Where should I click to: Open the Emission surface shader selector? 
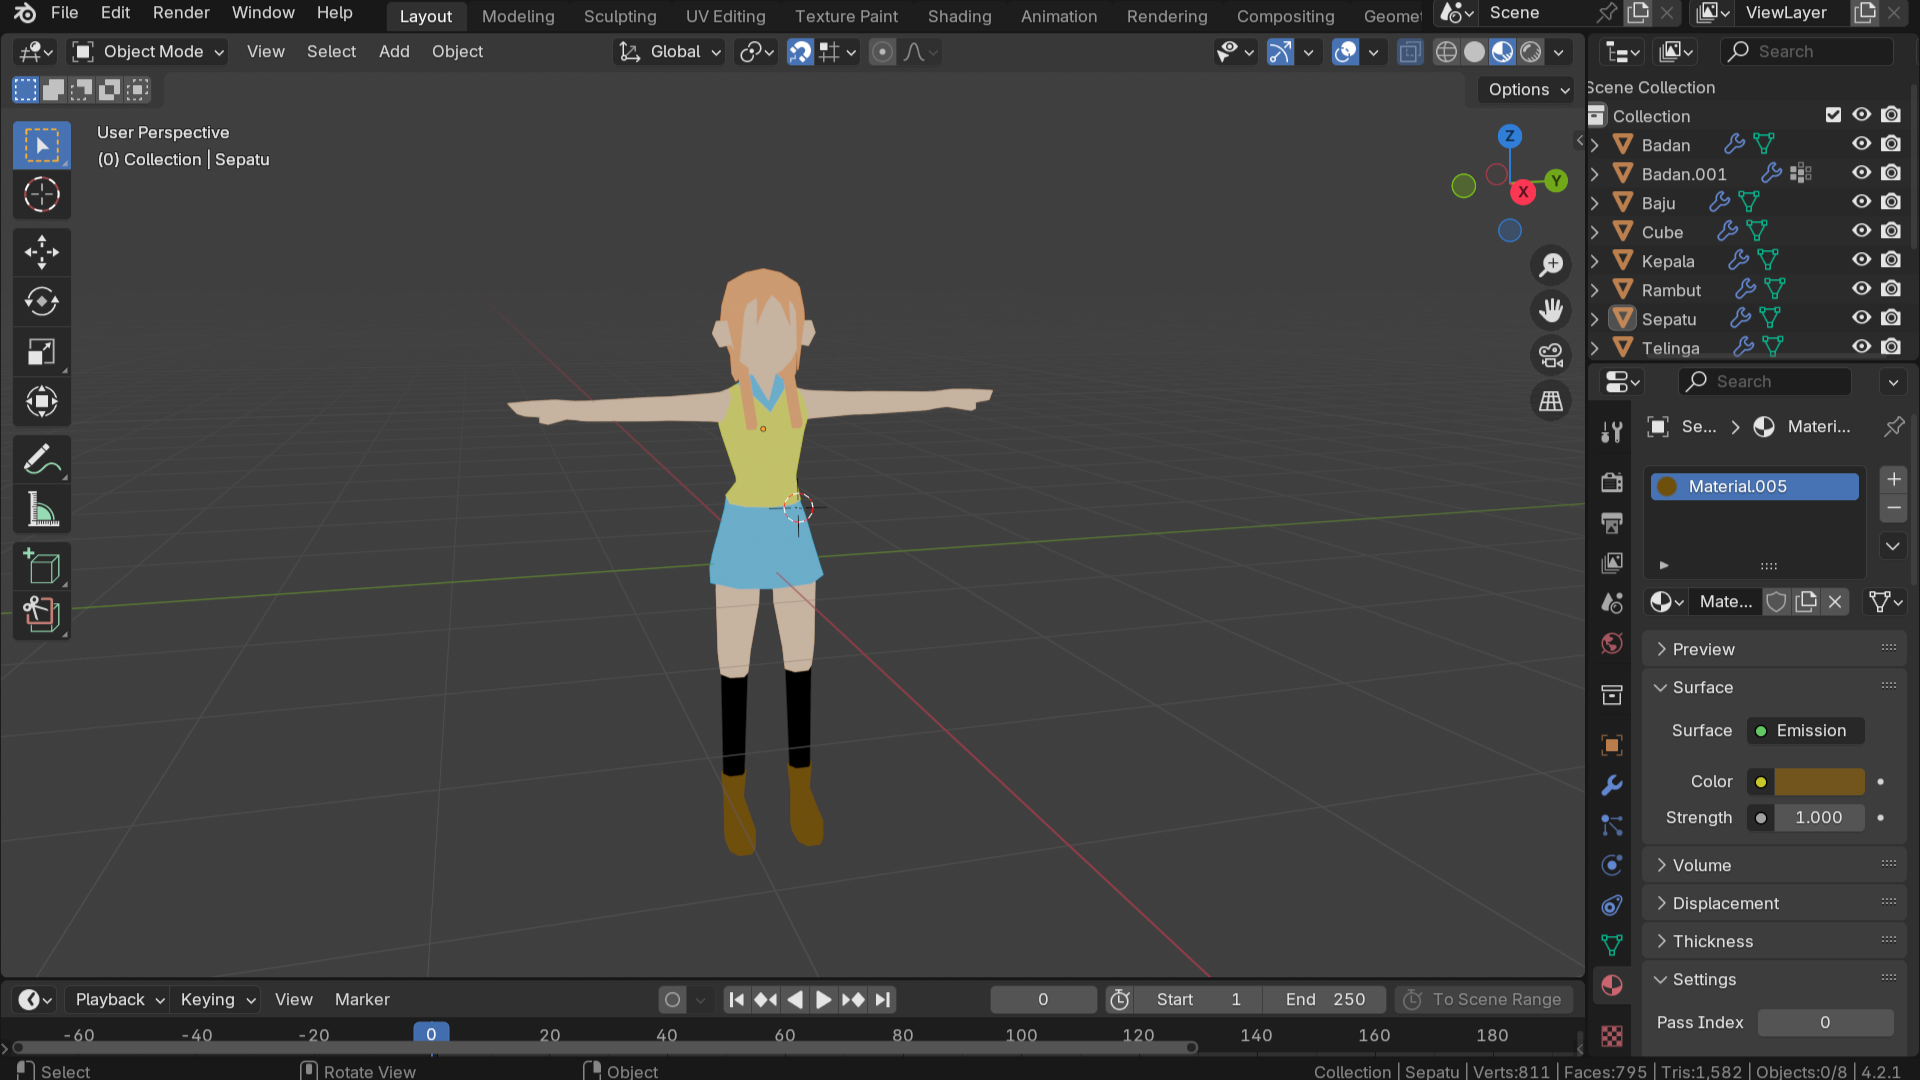tap(1806, 731)
